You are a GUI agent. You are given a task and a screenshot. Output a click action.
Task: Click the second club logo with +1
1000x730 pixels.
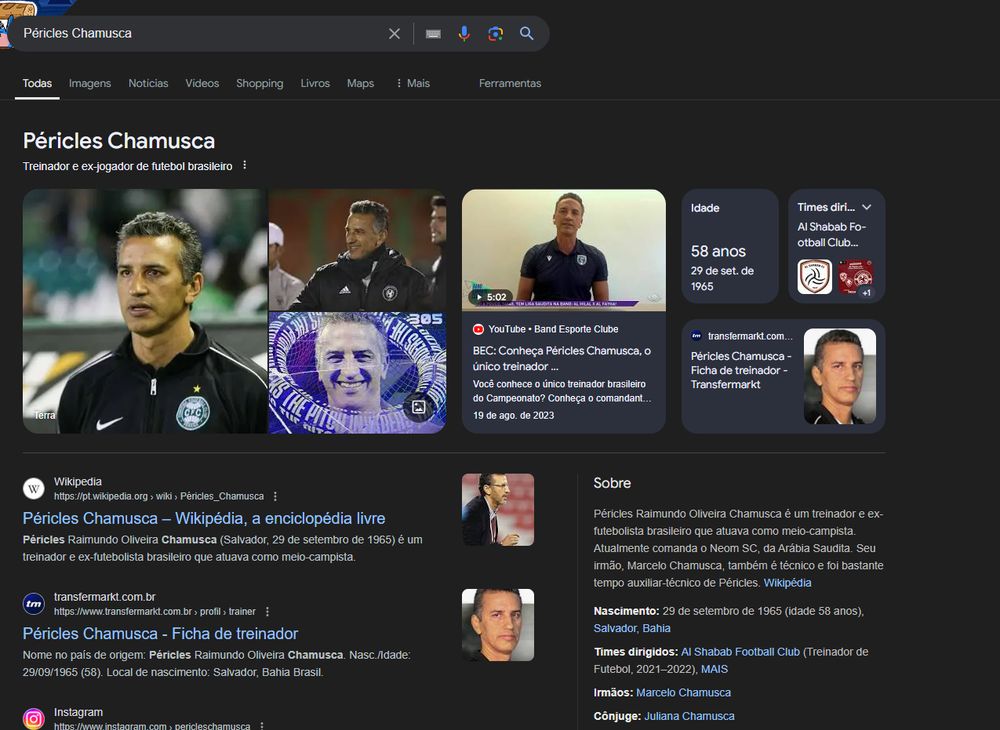click(x=855, y=277)
